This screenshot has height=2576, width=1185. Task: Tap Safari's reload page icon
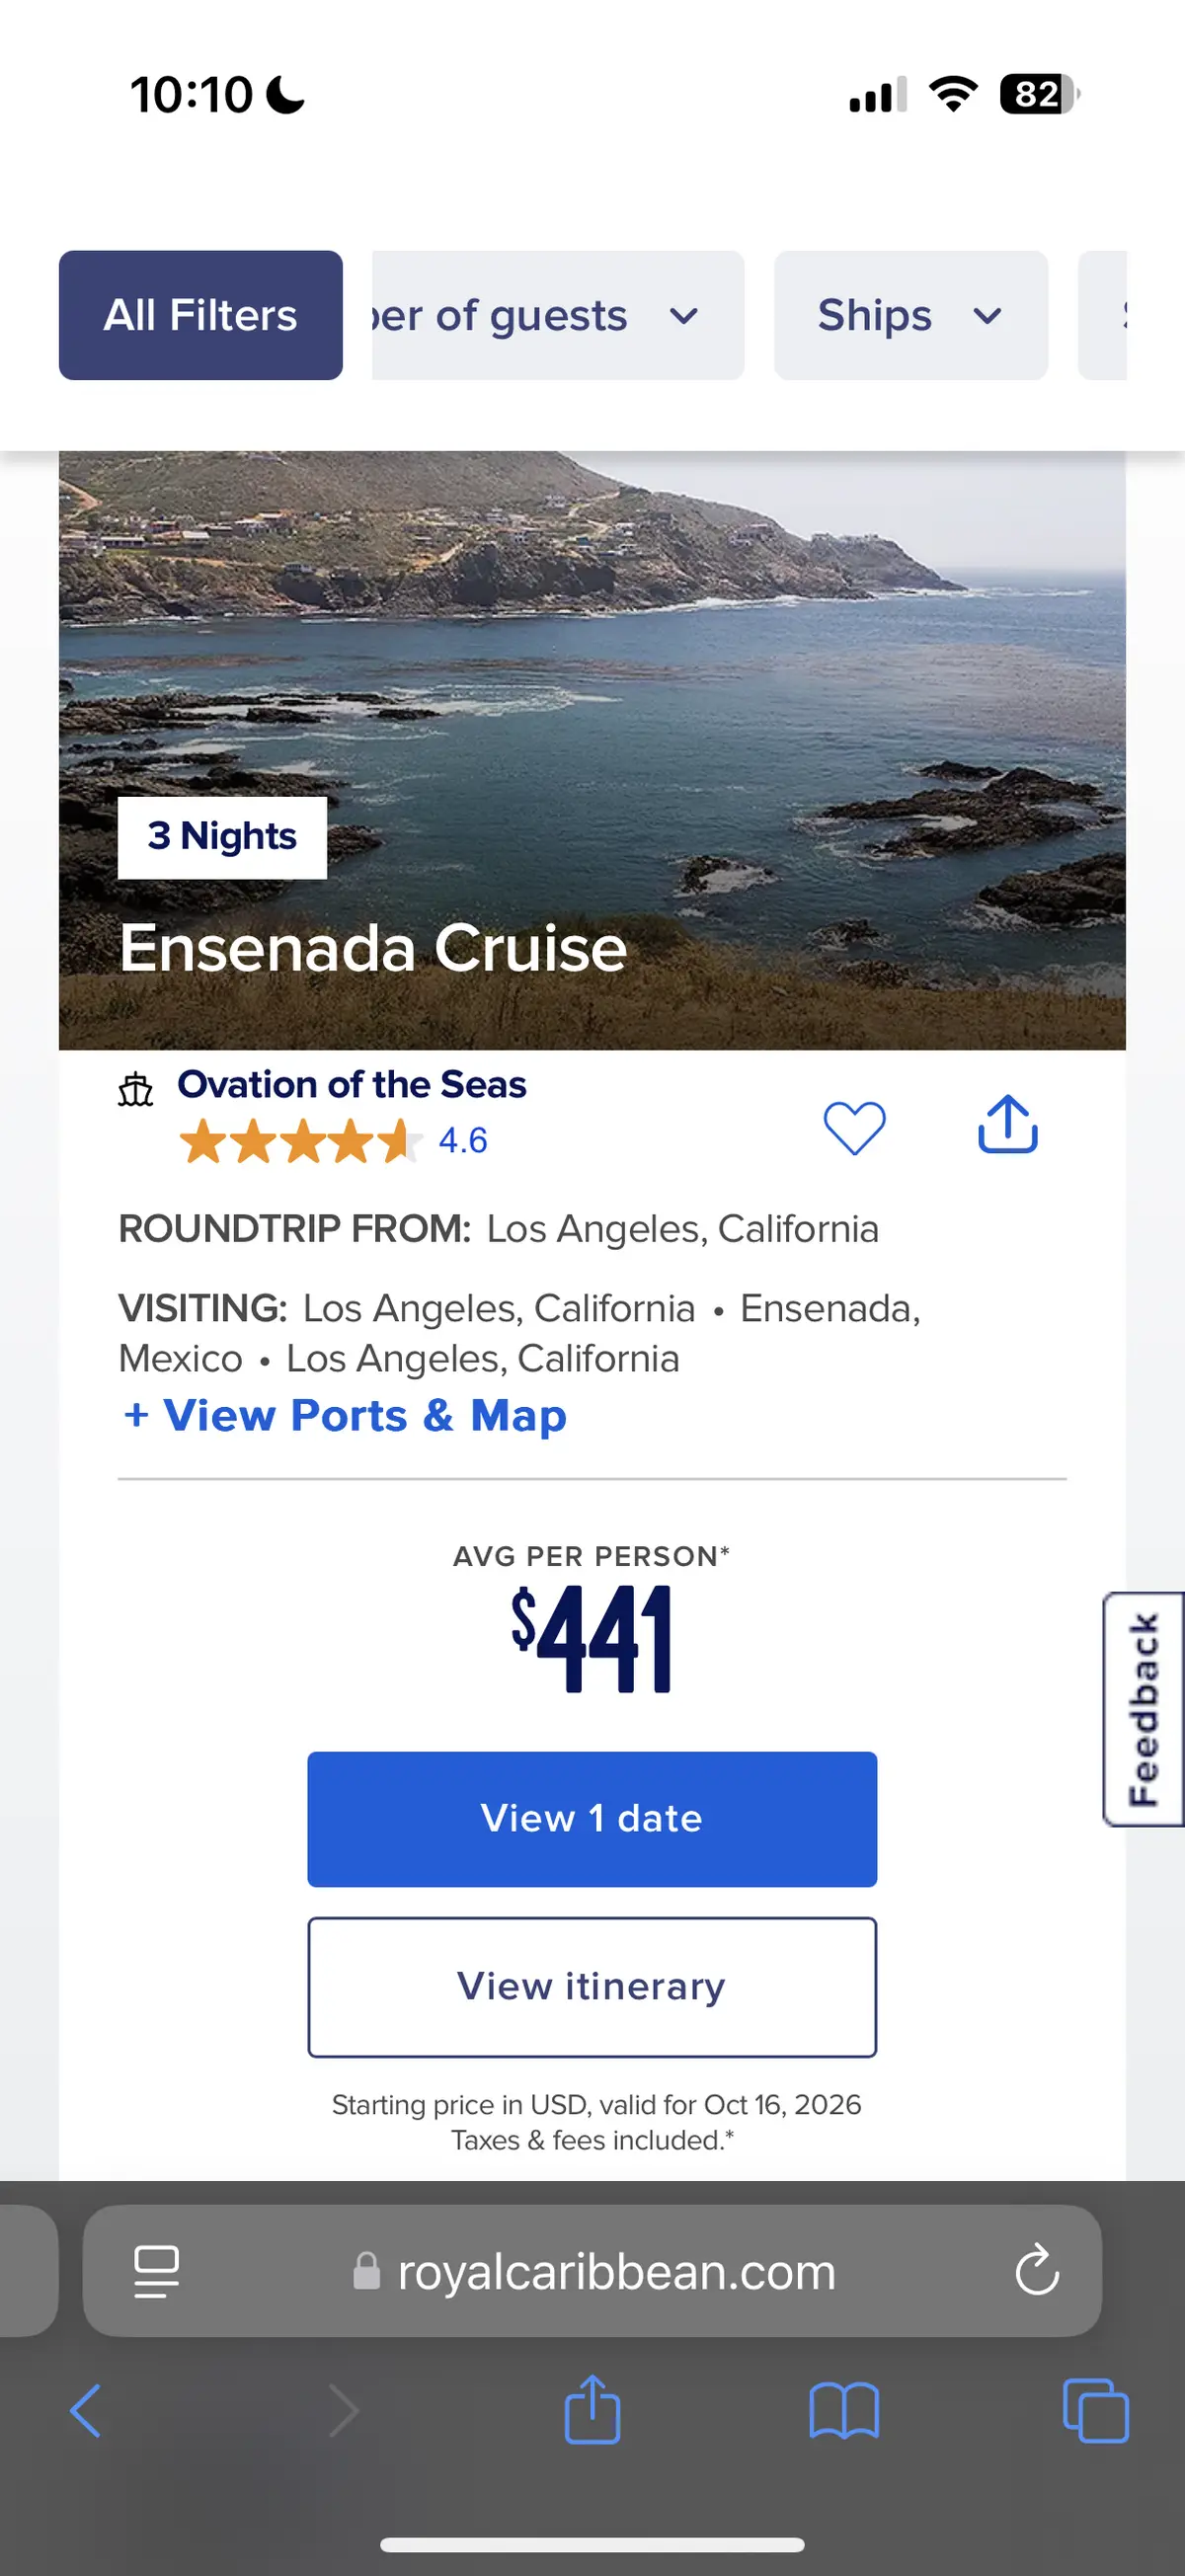pyautogui.click(x=1037, y=2269)
